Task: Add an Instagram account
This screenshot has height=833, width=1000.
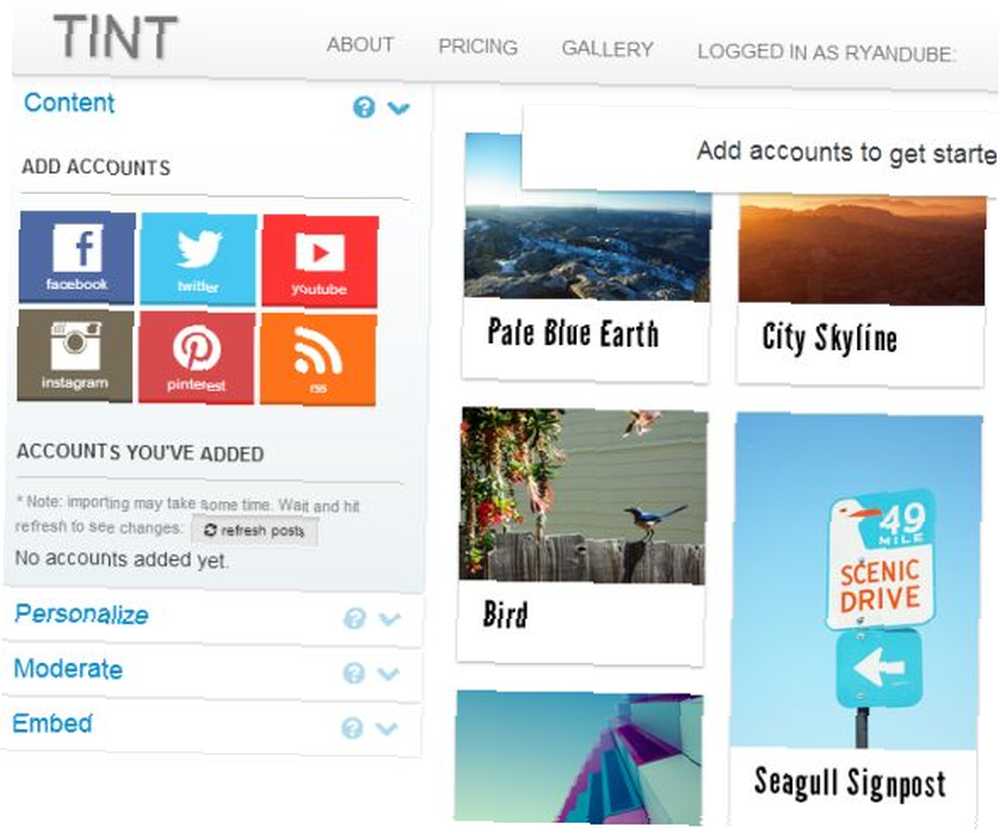Action: (75, 356)
